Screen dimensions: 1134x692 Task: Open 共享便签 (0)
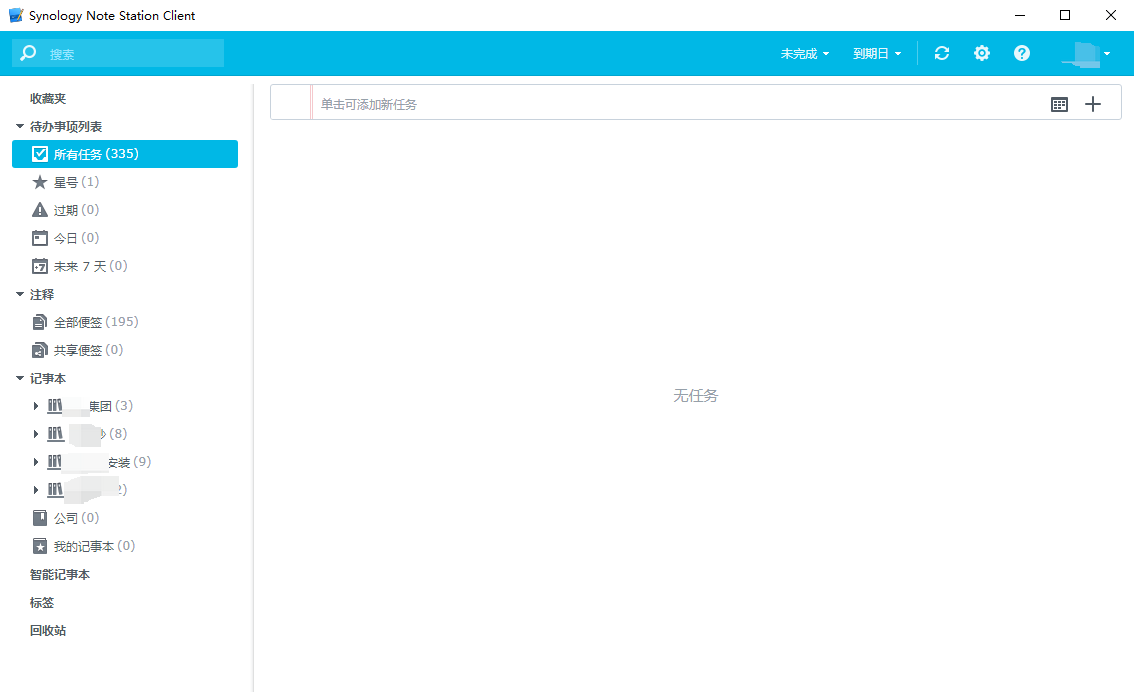pyautogui.click(x=88, y=350)
